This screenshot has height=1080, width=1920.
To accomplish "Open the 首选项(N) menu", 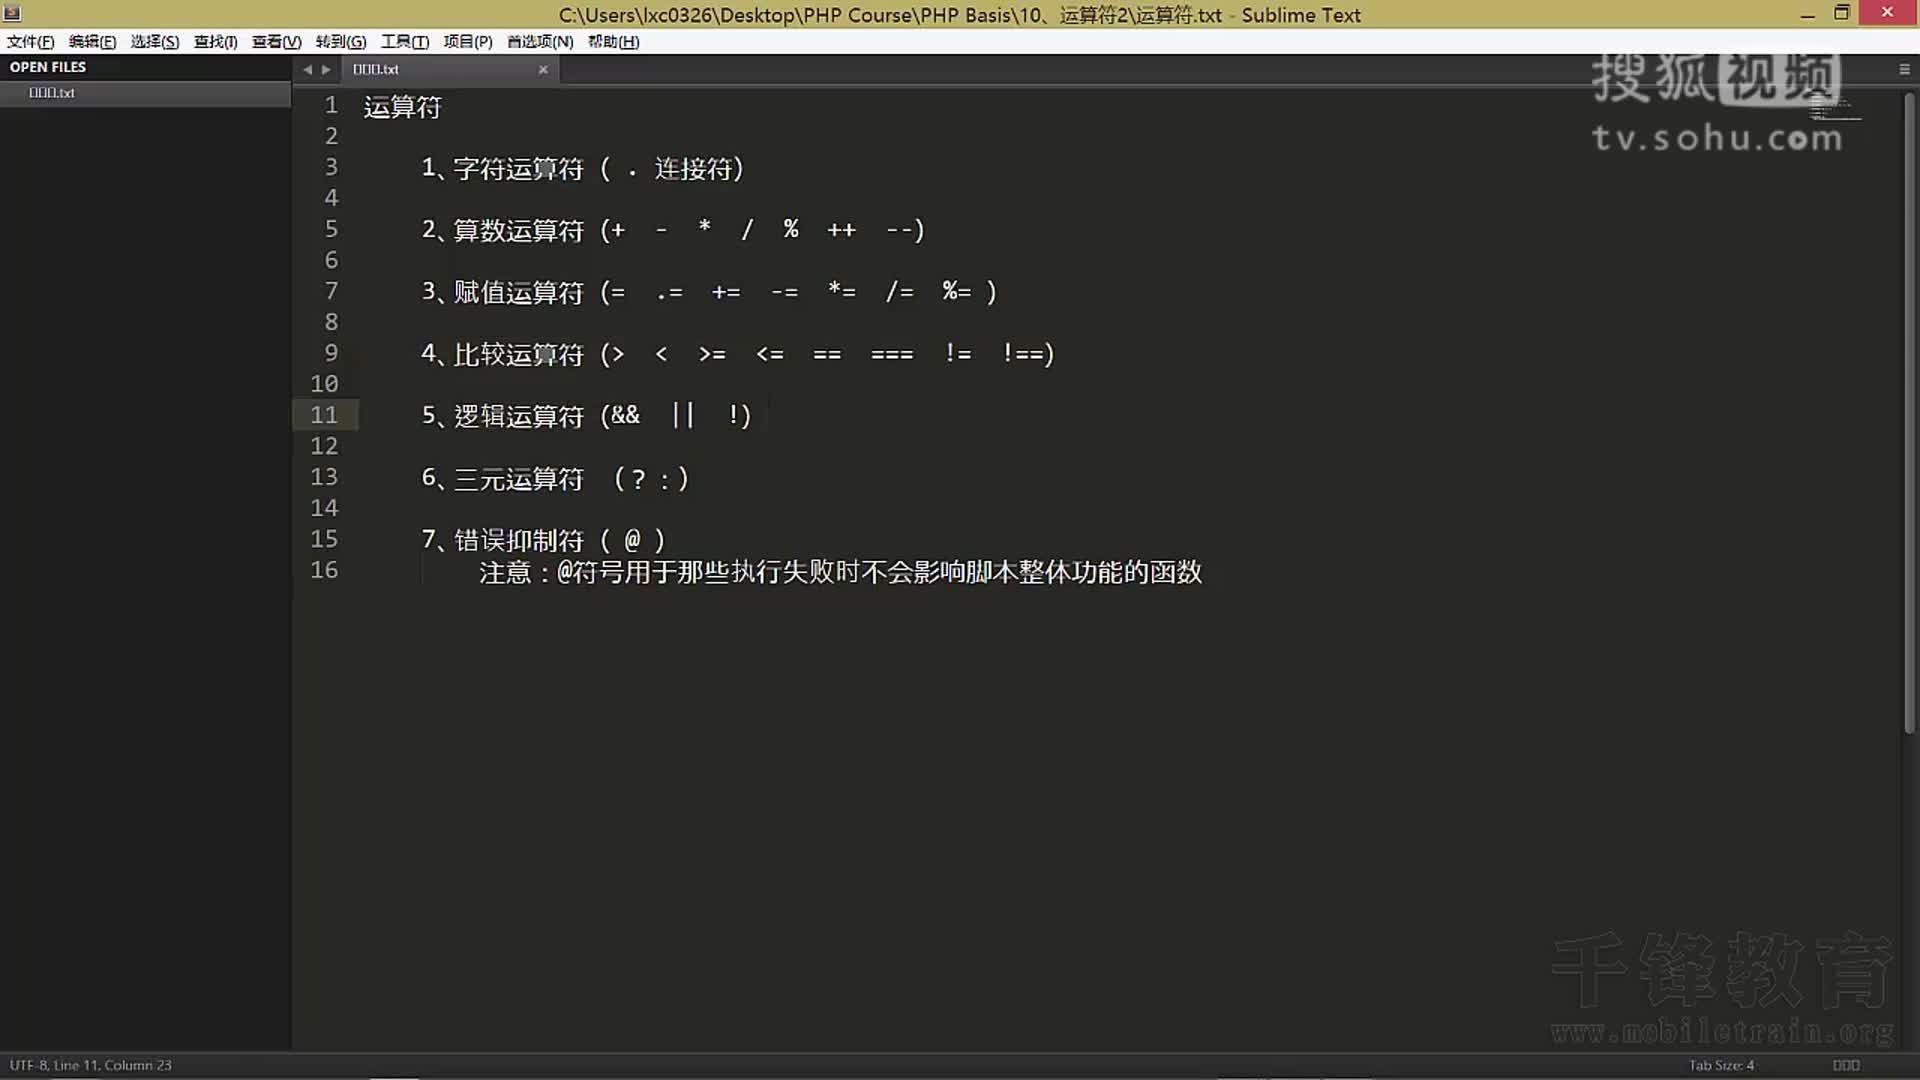I will [537, 42].
